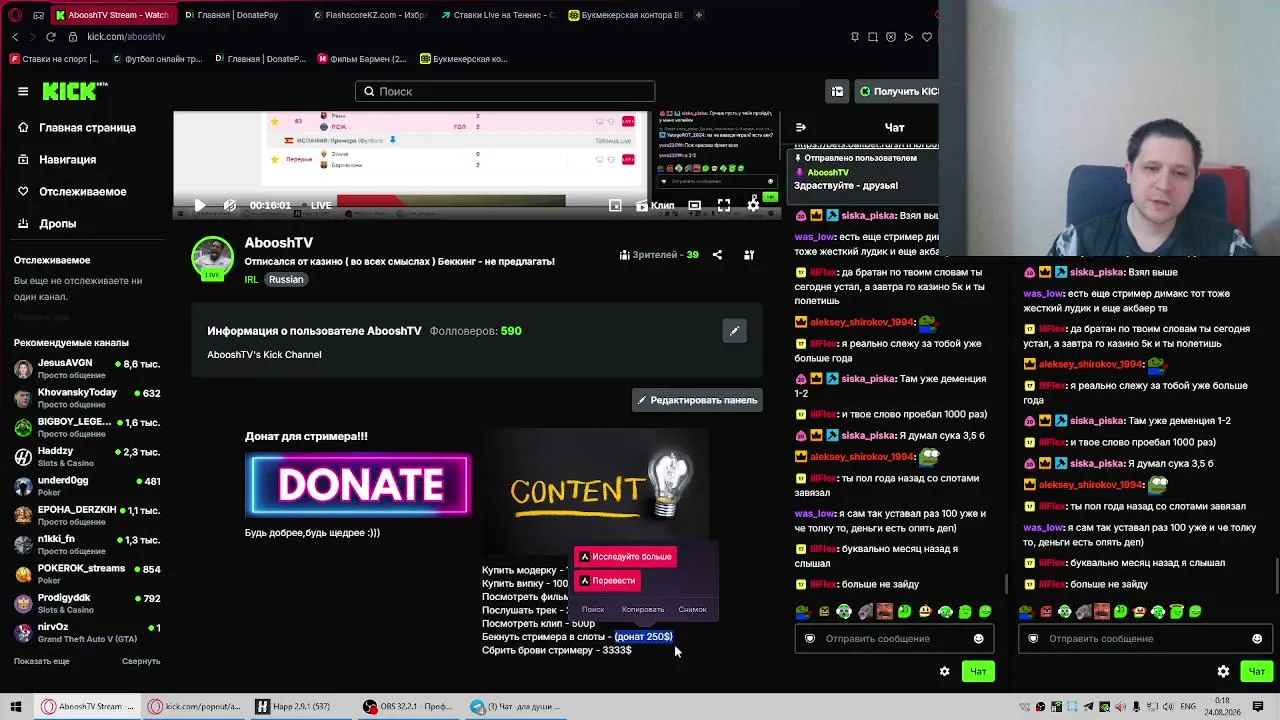1280x720 pixels.
Task: Toggle mini player mode icon
Action: (x=615, y=205)
